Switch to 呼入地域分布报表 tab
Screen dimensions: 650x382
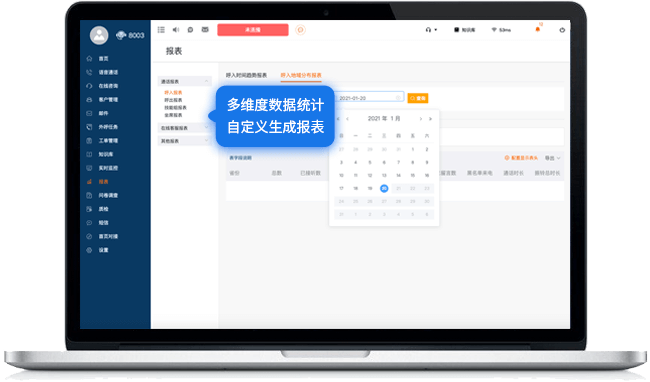coord(301,75)
